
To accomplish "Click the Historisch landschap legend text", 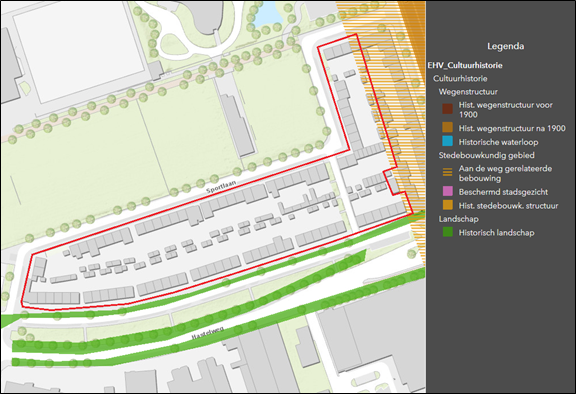I will pos(496,232).
